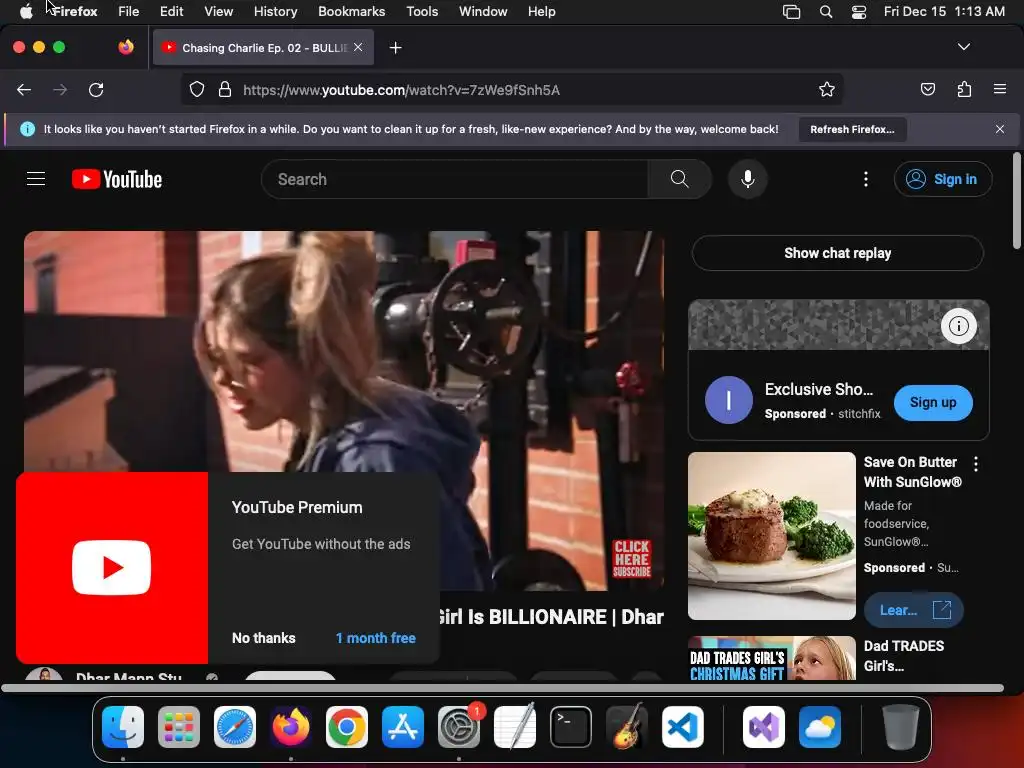Click the Exclusive Sho... sponsored title
The width and height of the screenshot is (1024, 768).
pyautogui.click(x=819, y=389)
